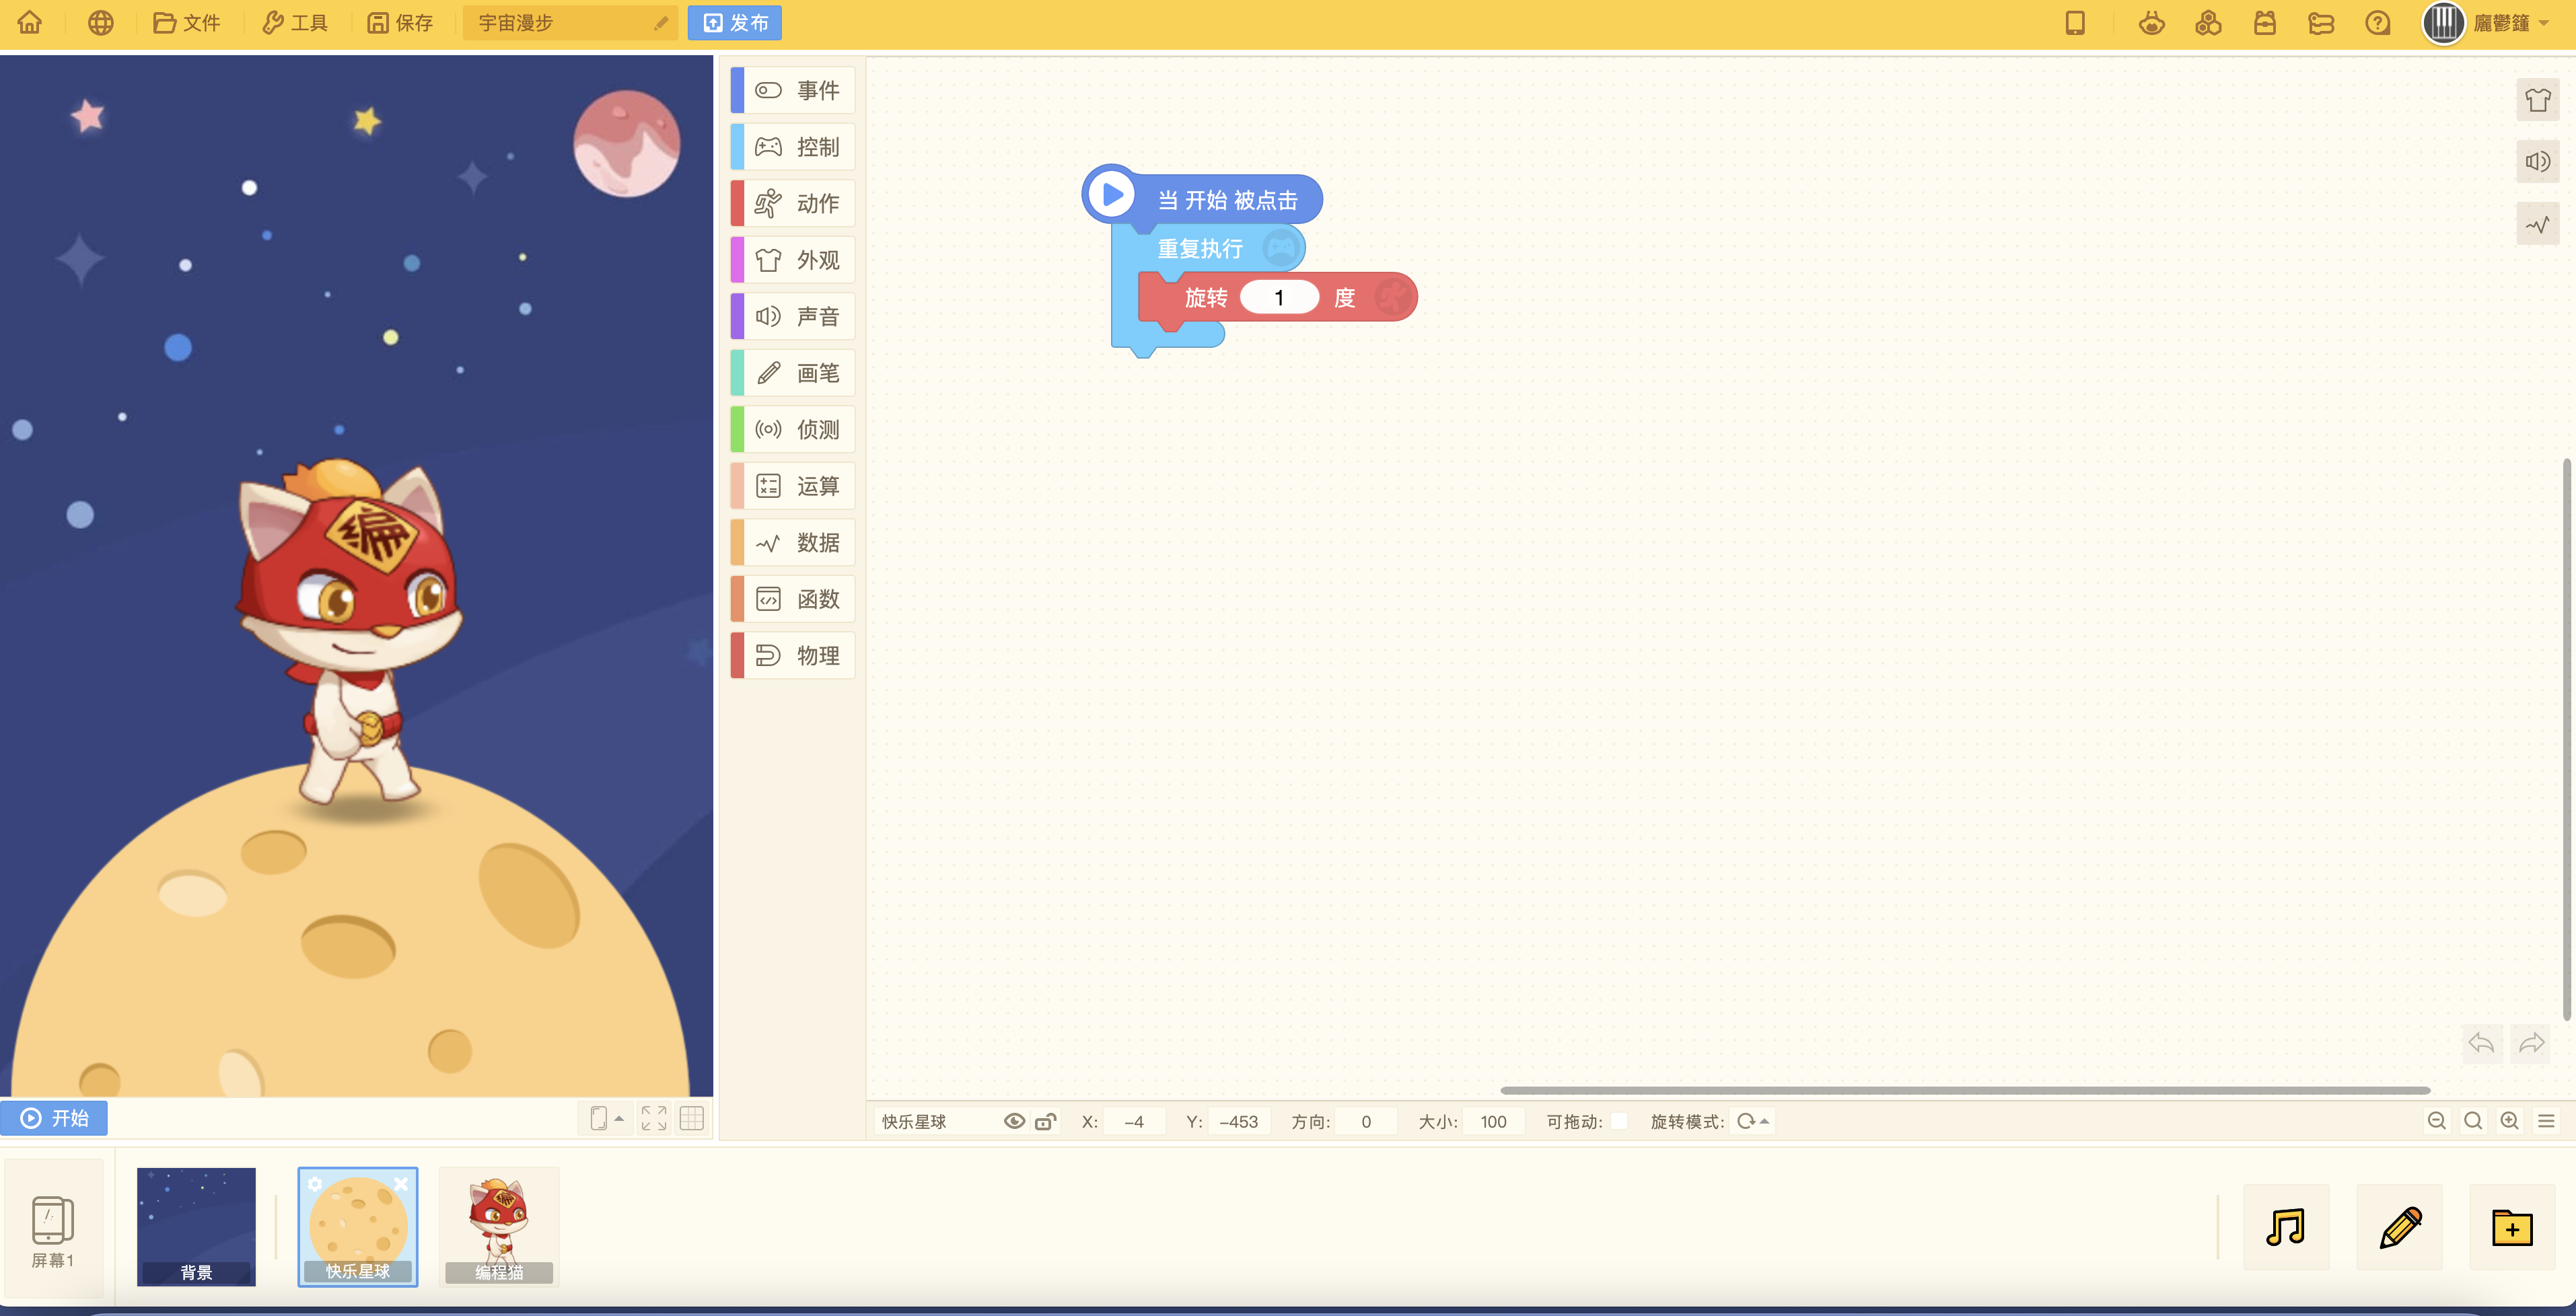Select the 编程猫 sprite thumbnail
The image size is (2576, 1316).
tap(499, 1226)
